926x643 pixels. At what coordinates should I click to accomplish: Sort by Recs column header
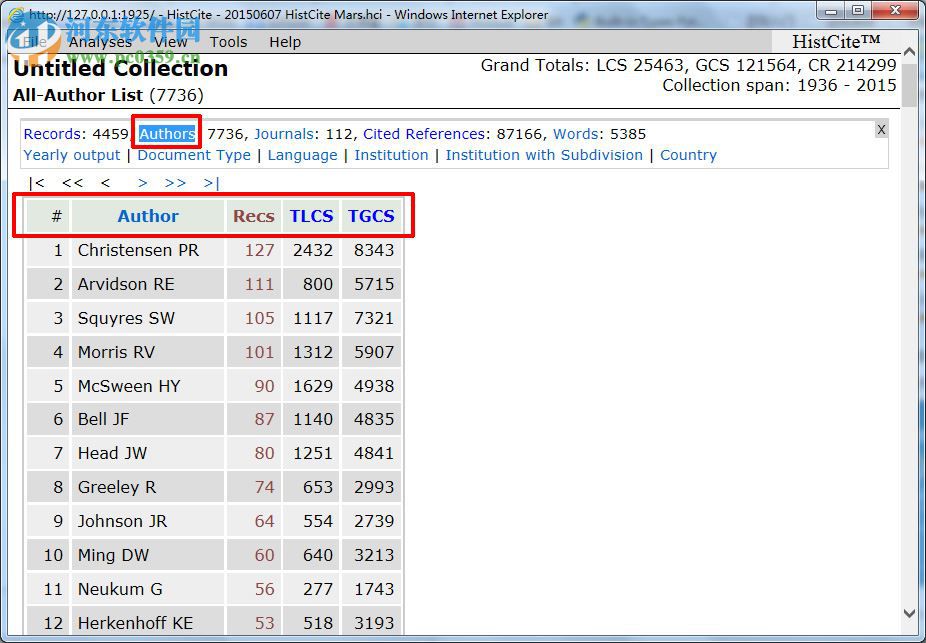[x=253, y=216]
